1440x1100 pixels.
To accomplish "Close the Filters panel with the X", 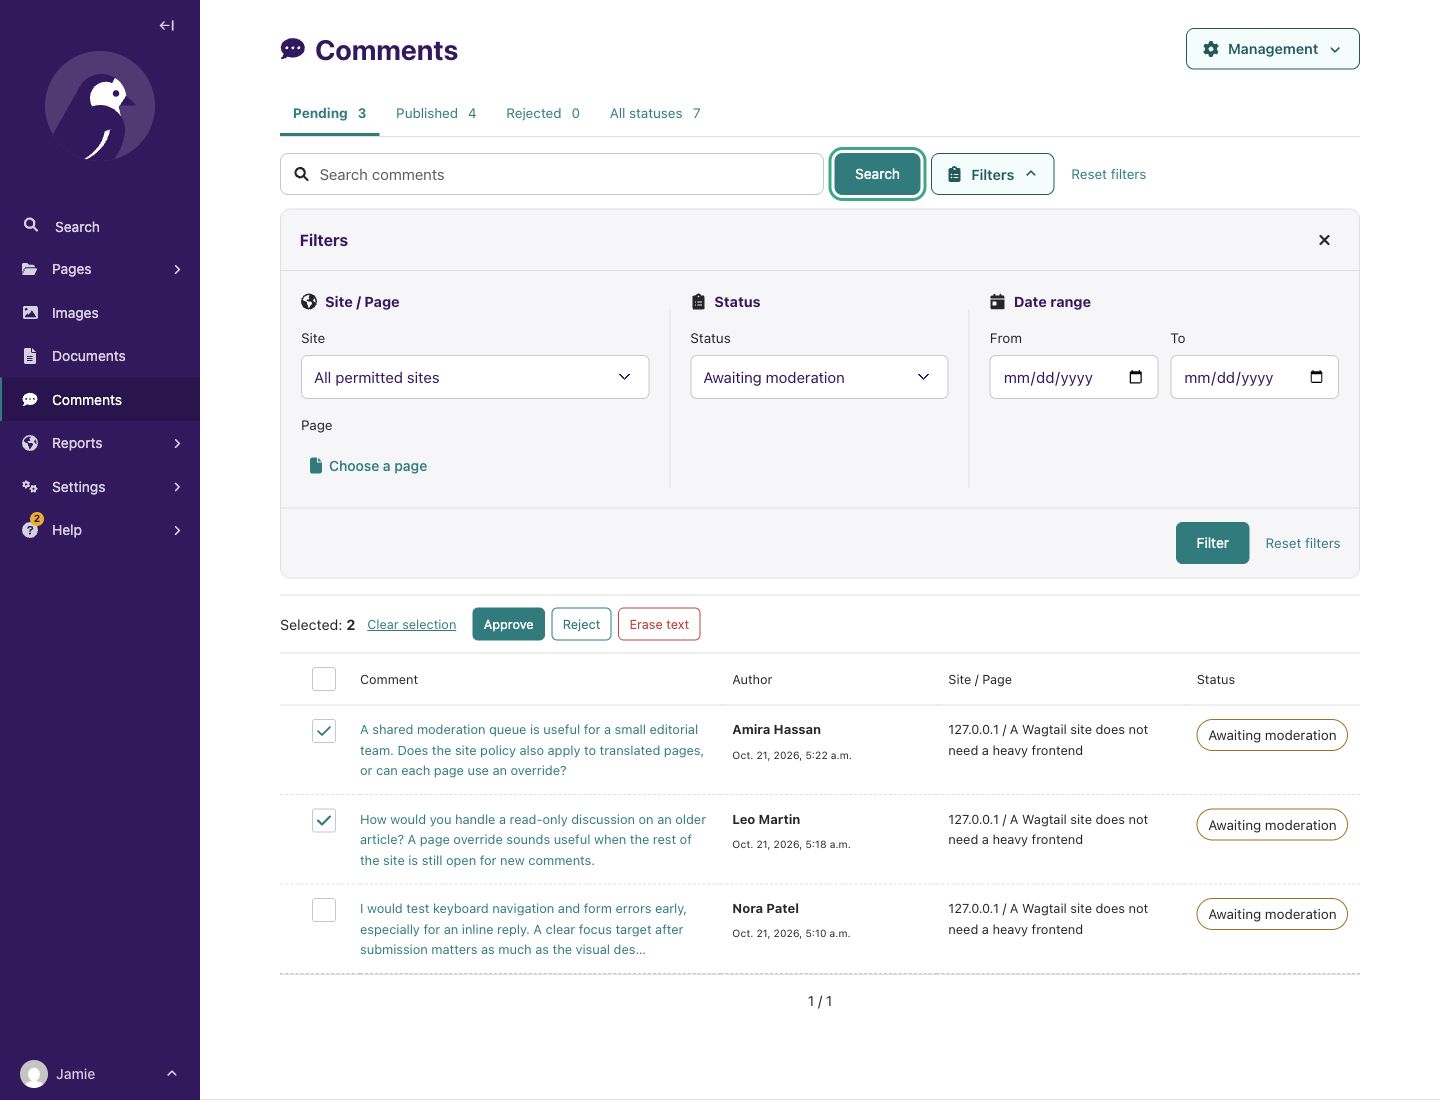I will [1324, 240].
